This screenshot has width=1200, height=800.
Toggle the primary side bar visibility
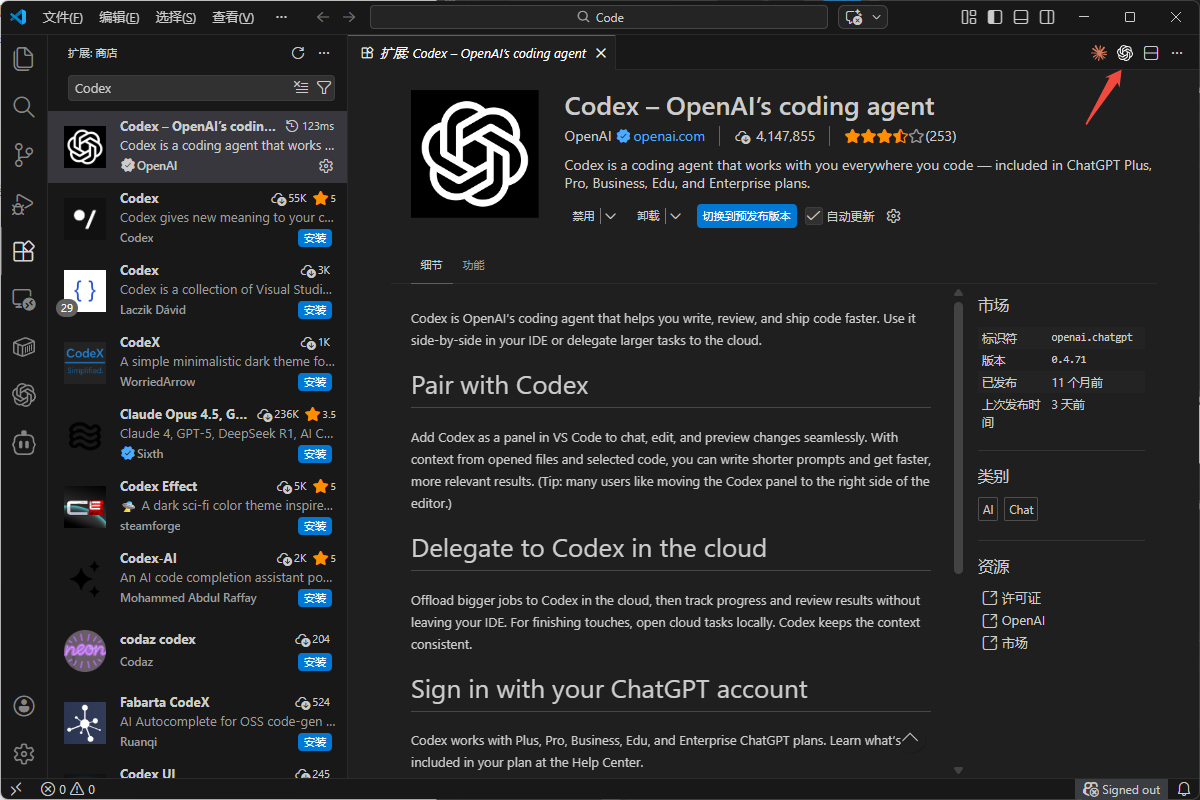[x=994, y=17]
